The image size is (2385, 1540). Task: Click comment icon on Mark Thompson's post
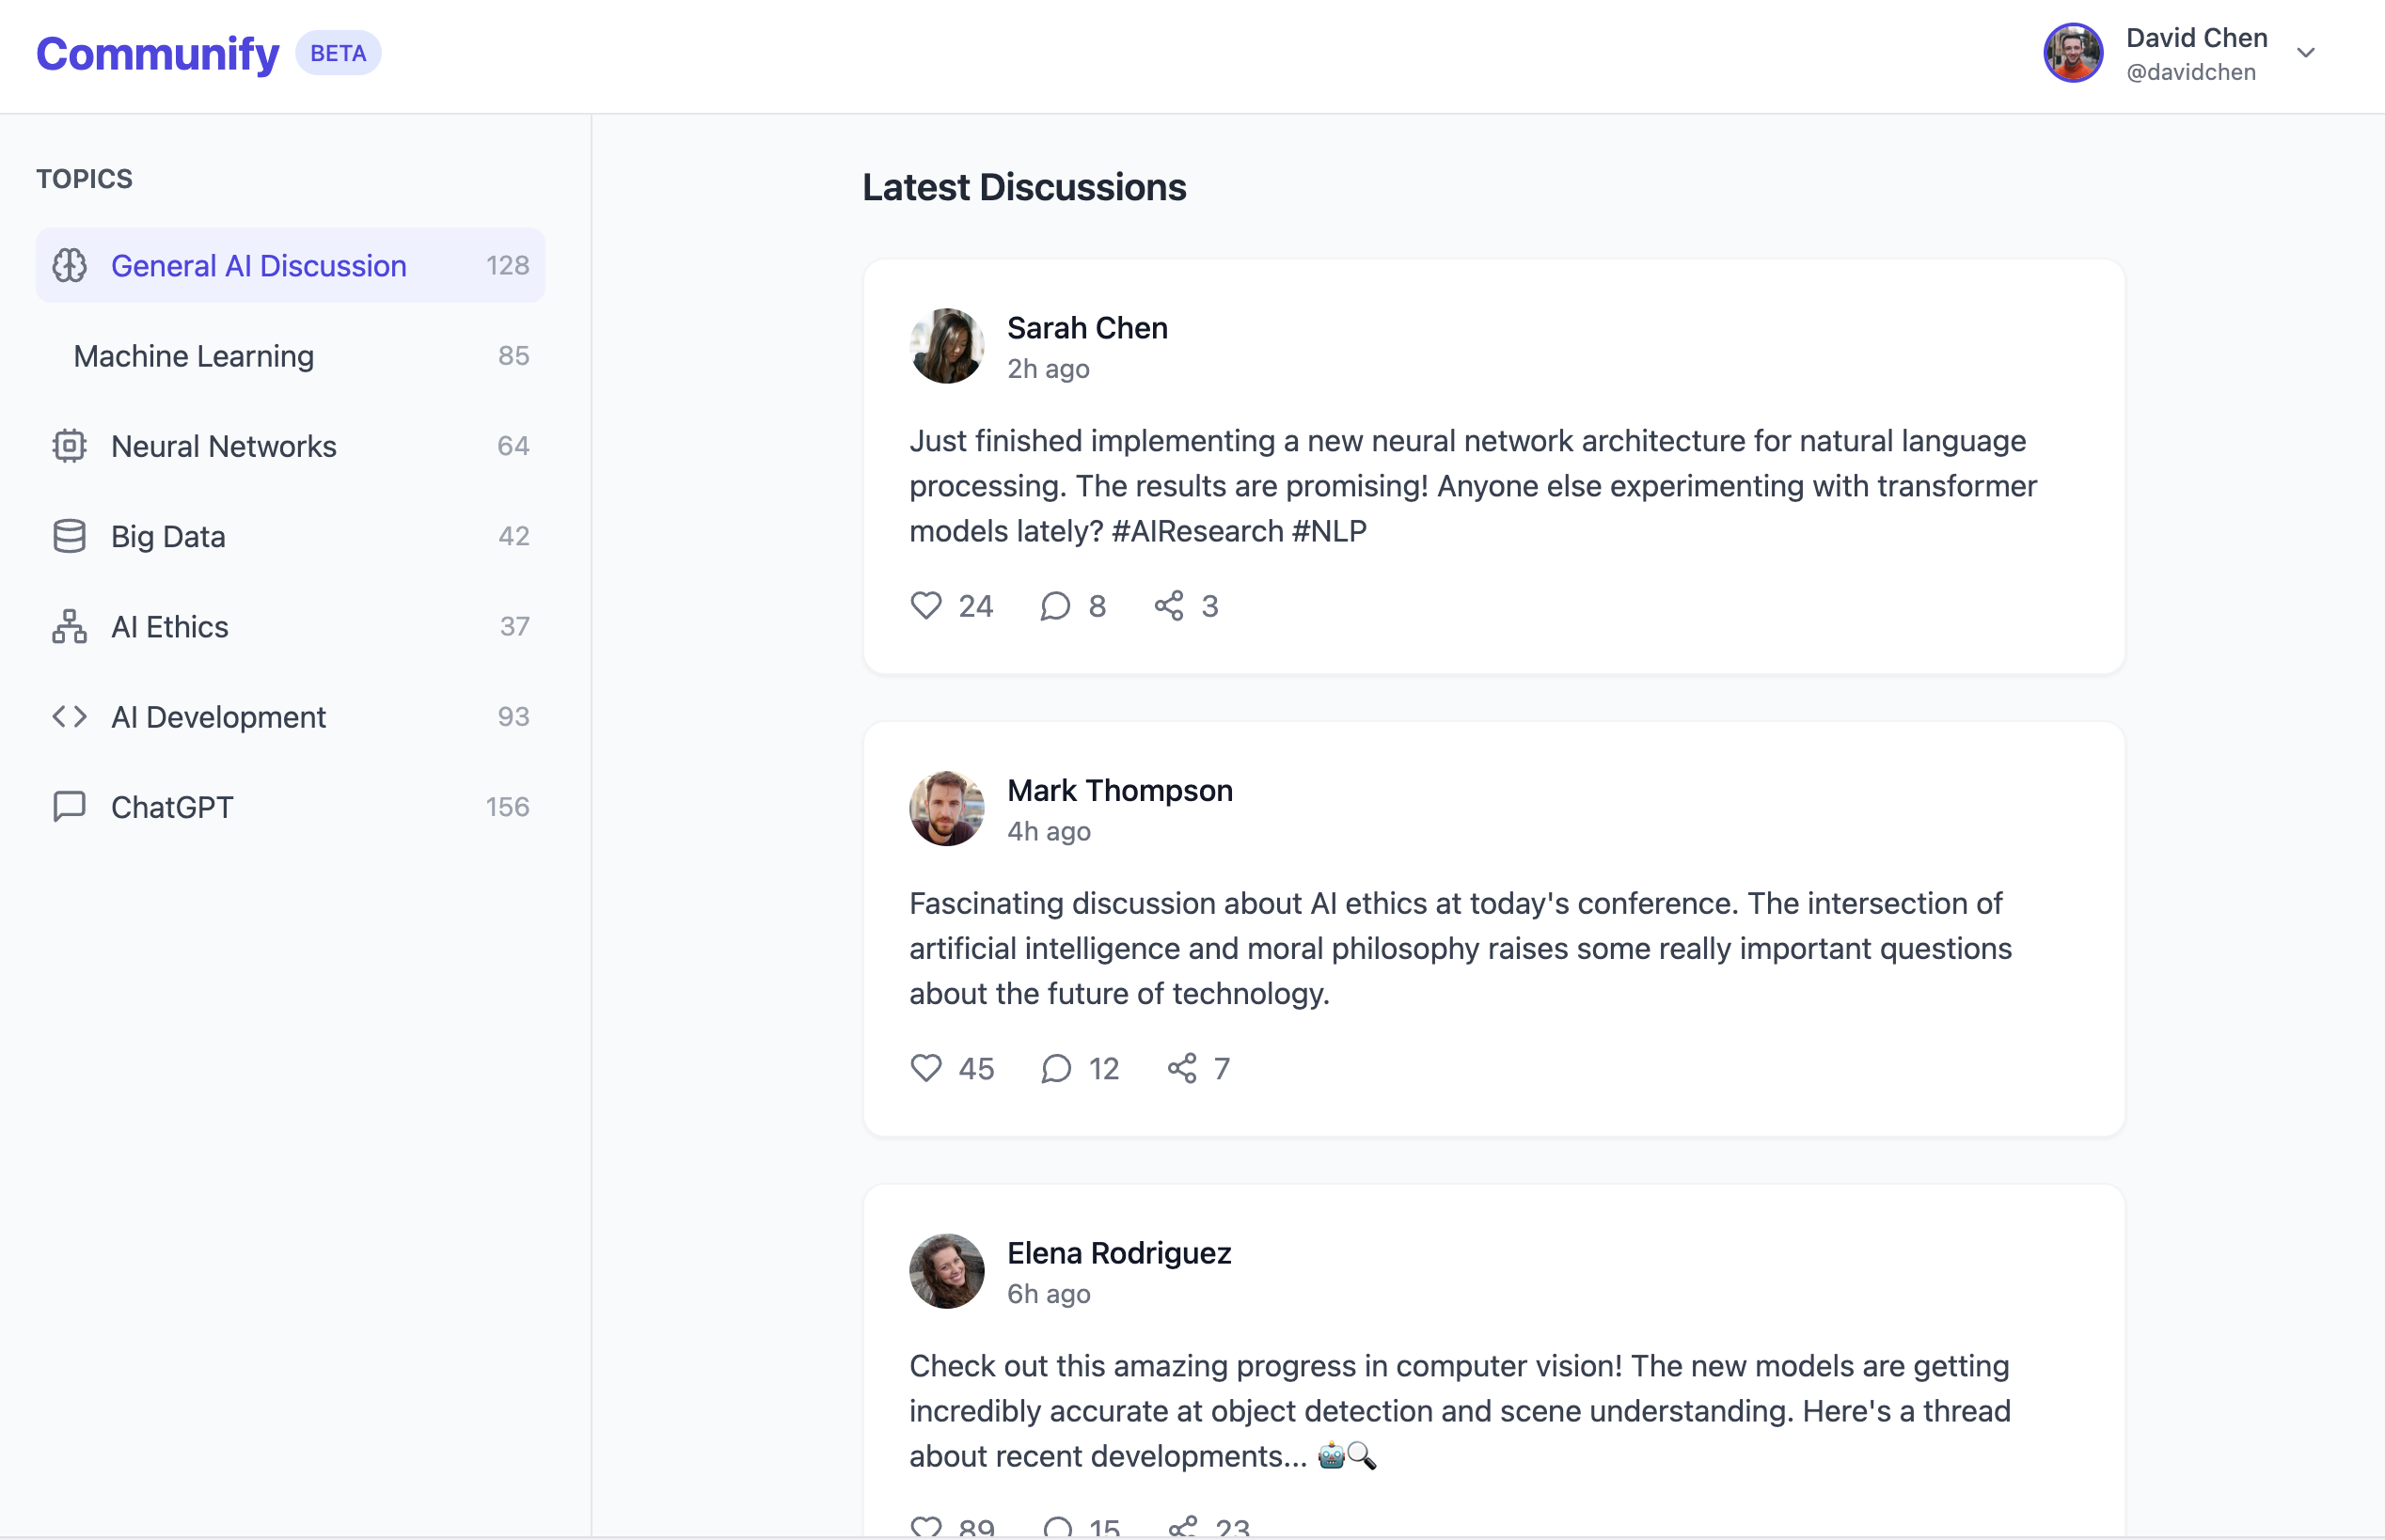[1056, 1068]
